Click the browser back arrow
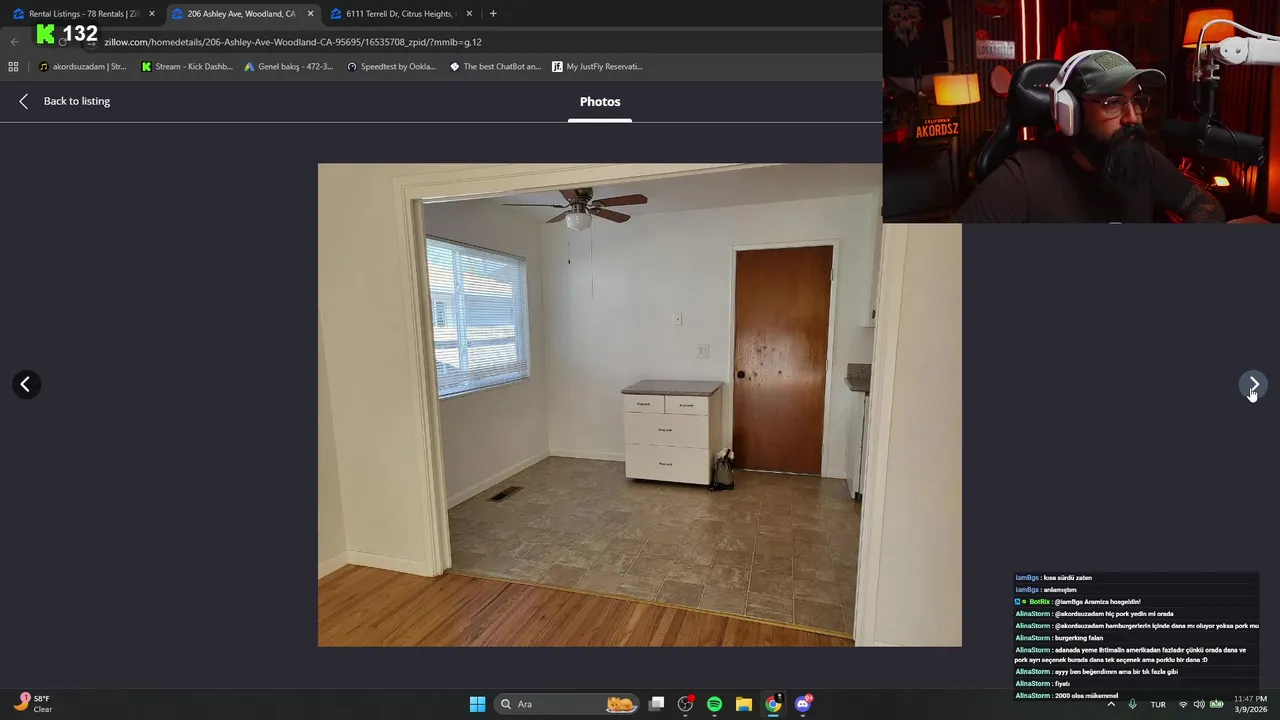The width and height of the screenshot is (1280, 720). point(14,42)
